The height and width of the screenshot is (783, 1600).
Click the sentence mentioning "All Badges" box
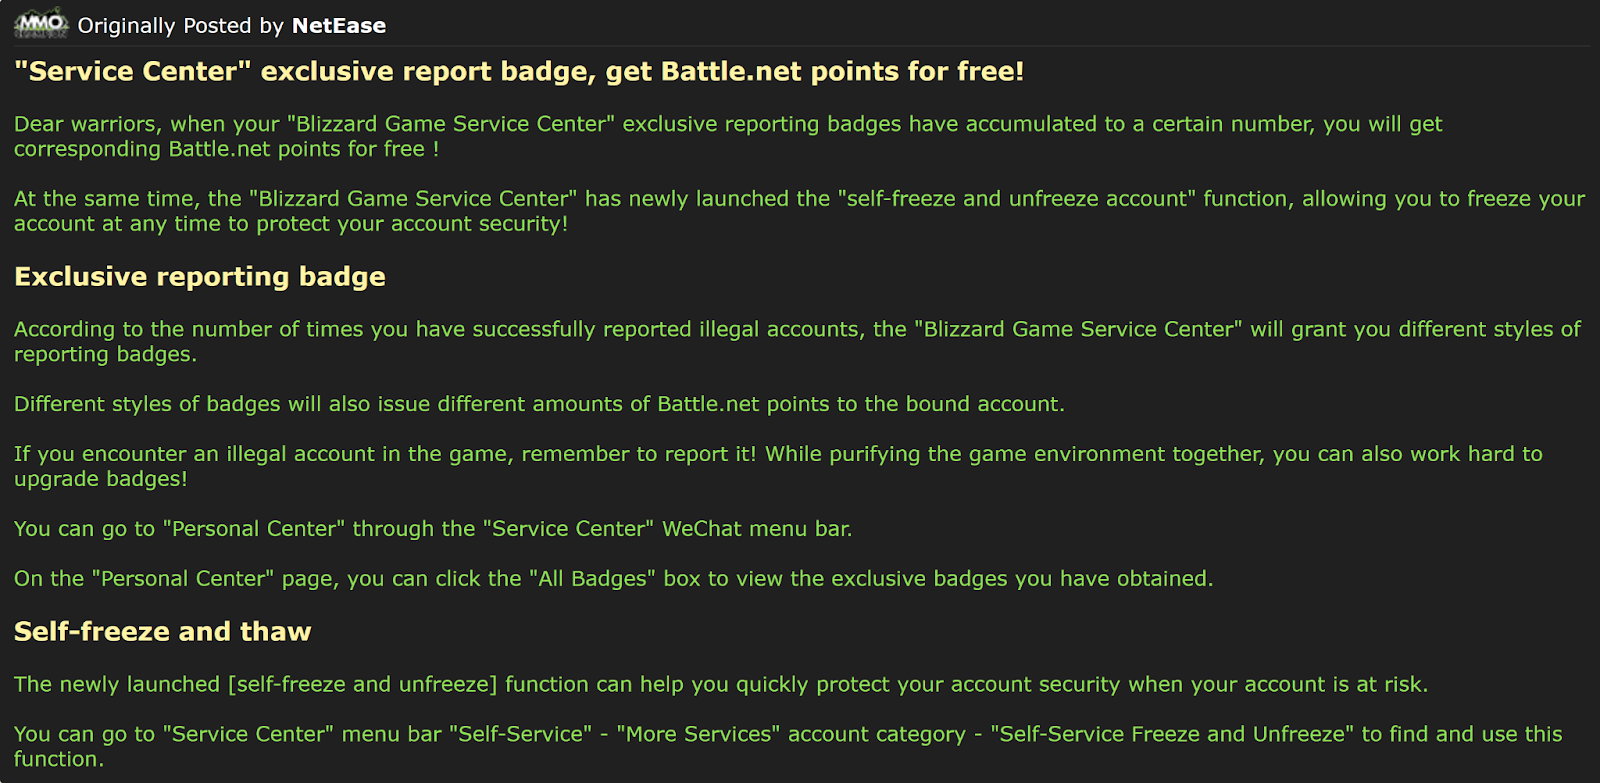point(613,579)
